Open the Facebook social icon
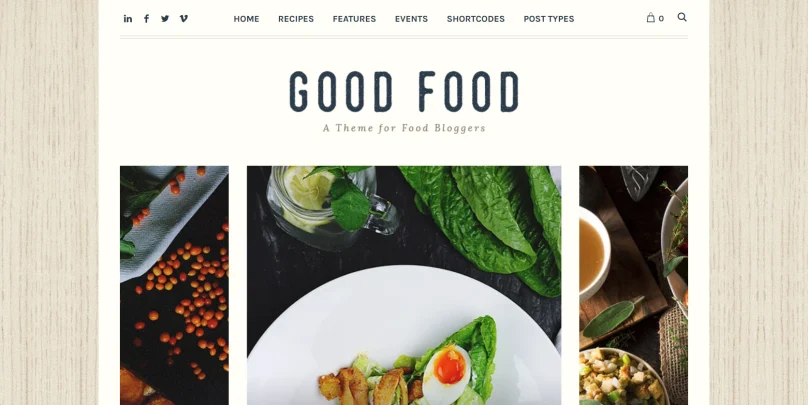 (x=146, y=19)
